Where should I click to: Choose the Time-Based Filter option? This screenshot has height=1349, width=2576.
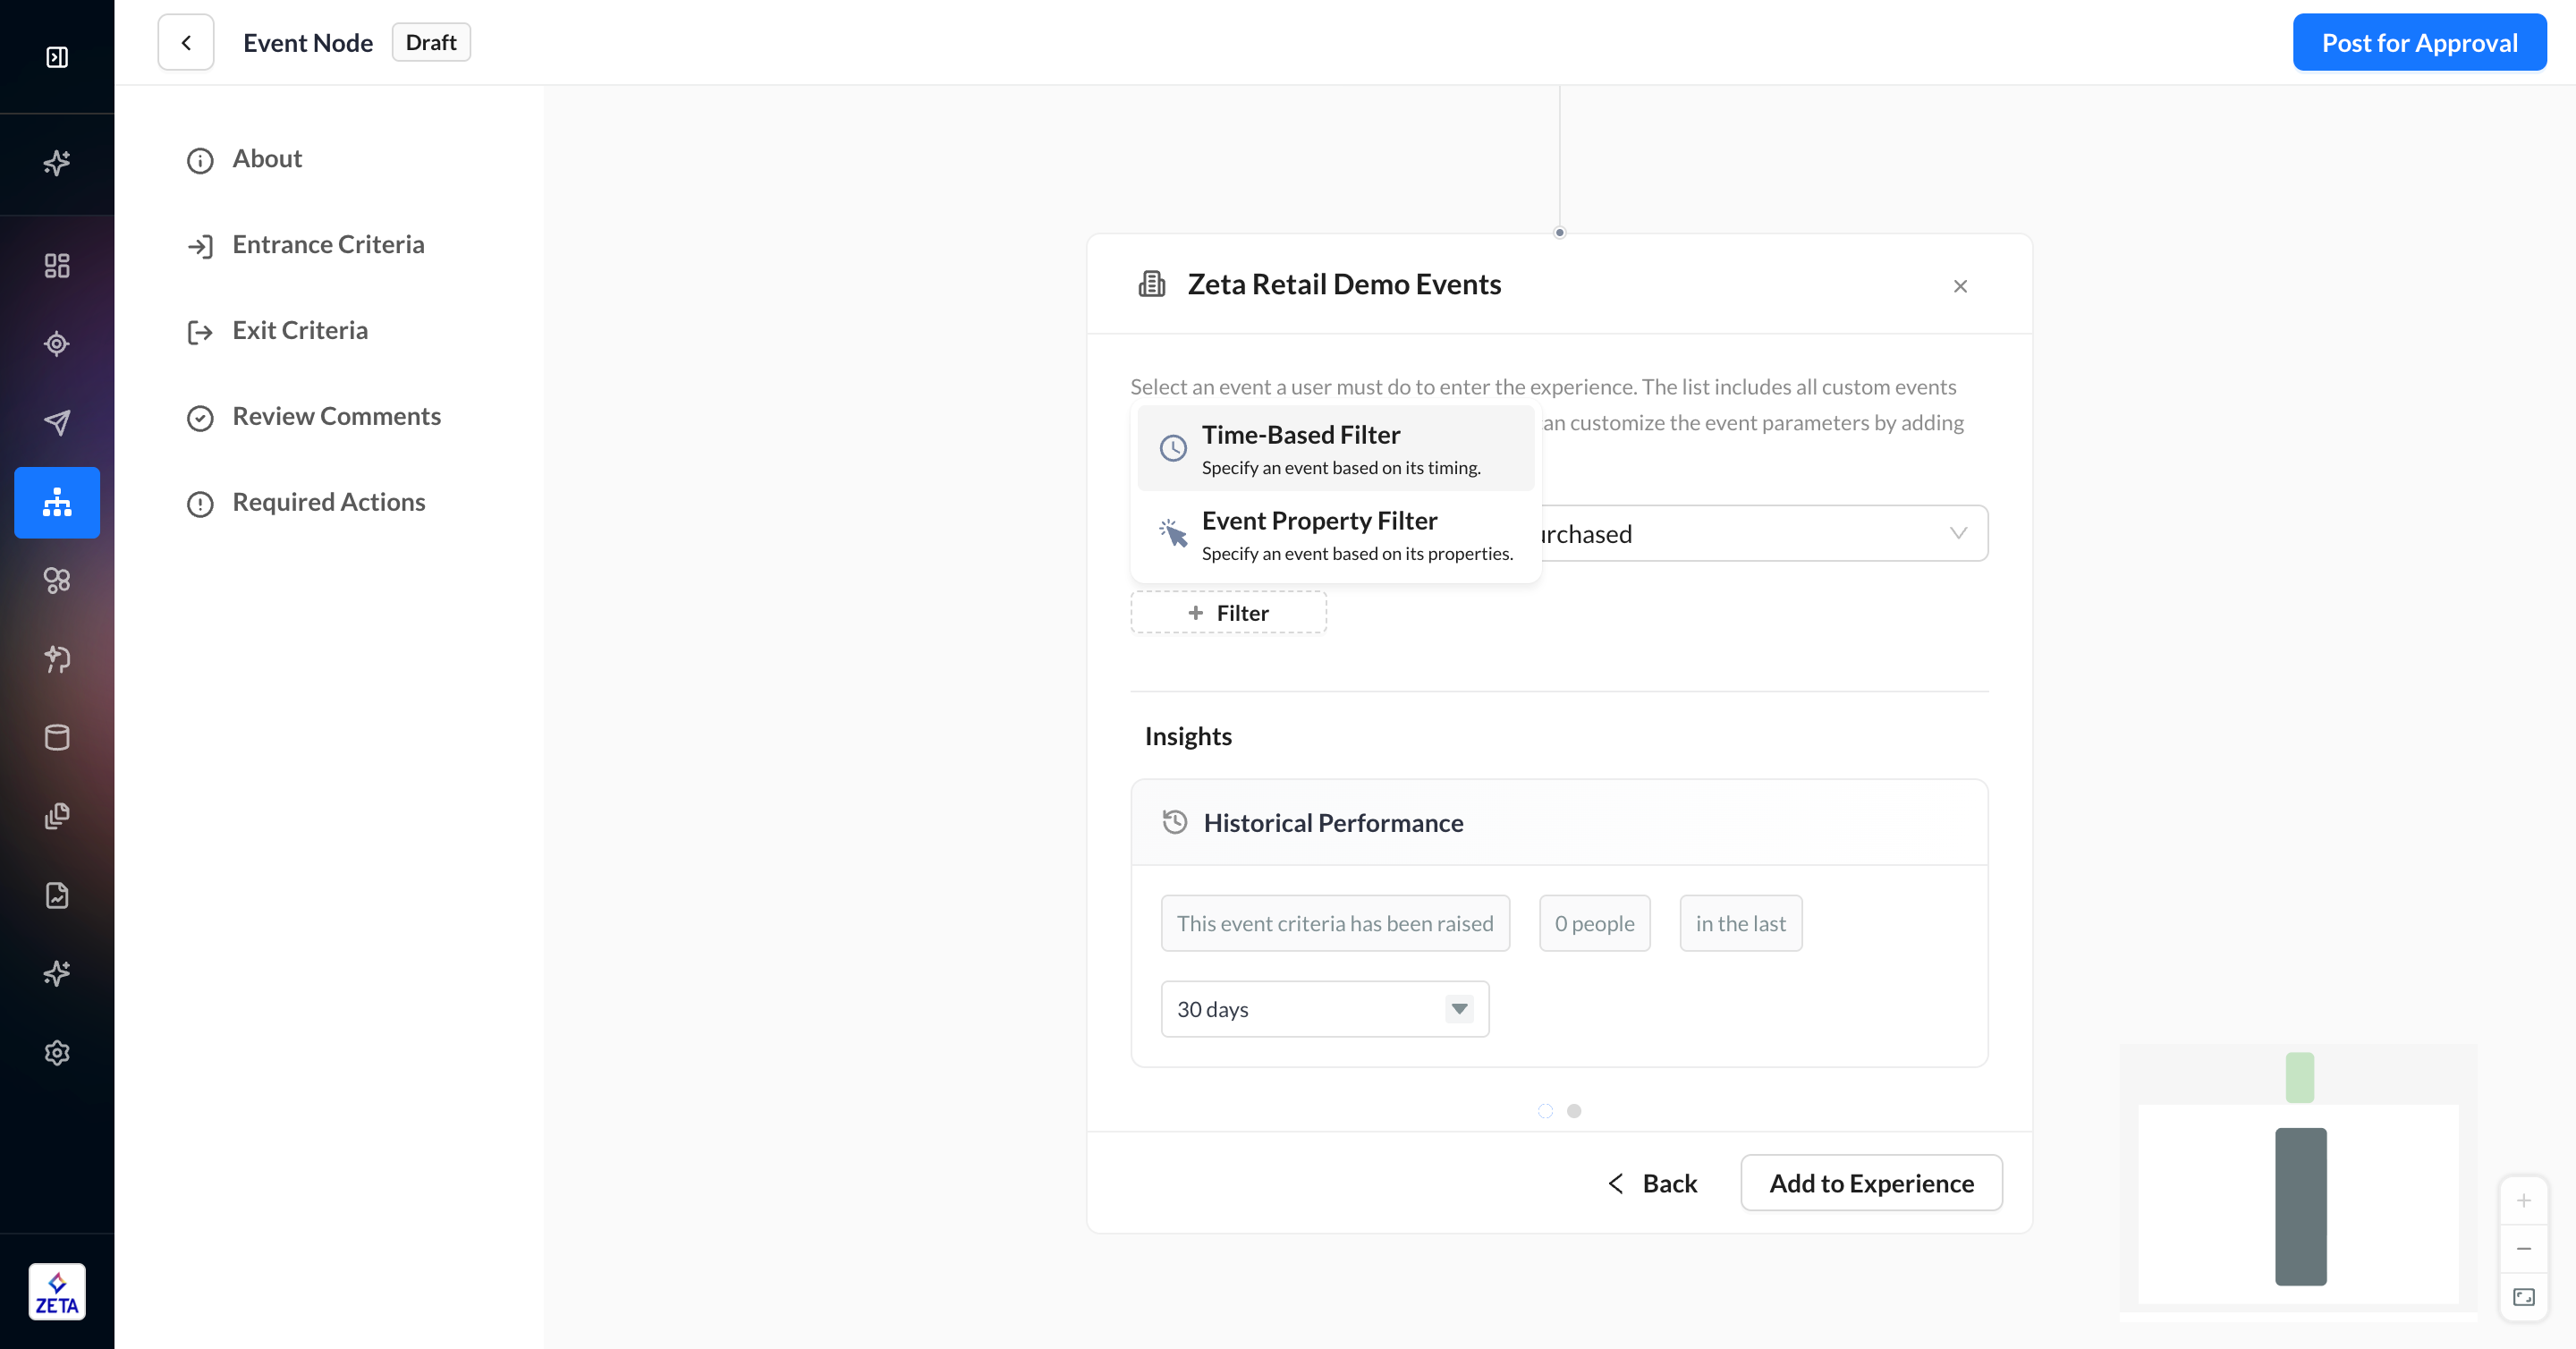pyautogui.click(x=1335, y=448)
